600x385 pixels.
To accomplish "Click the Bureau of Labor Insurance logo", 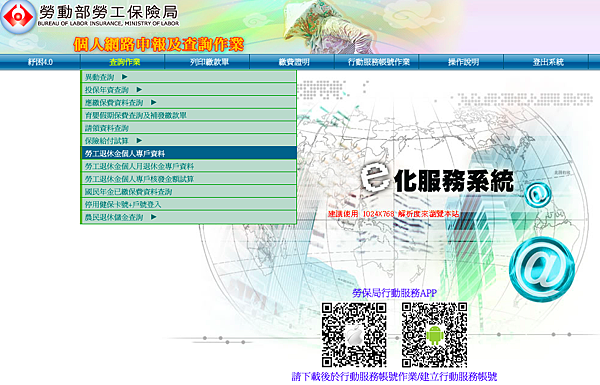I will (18, 16).
